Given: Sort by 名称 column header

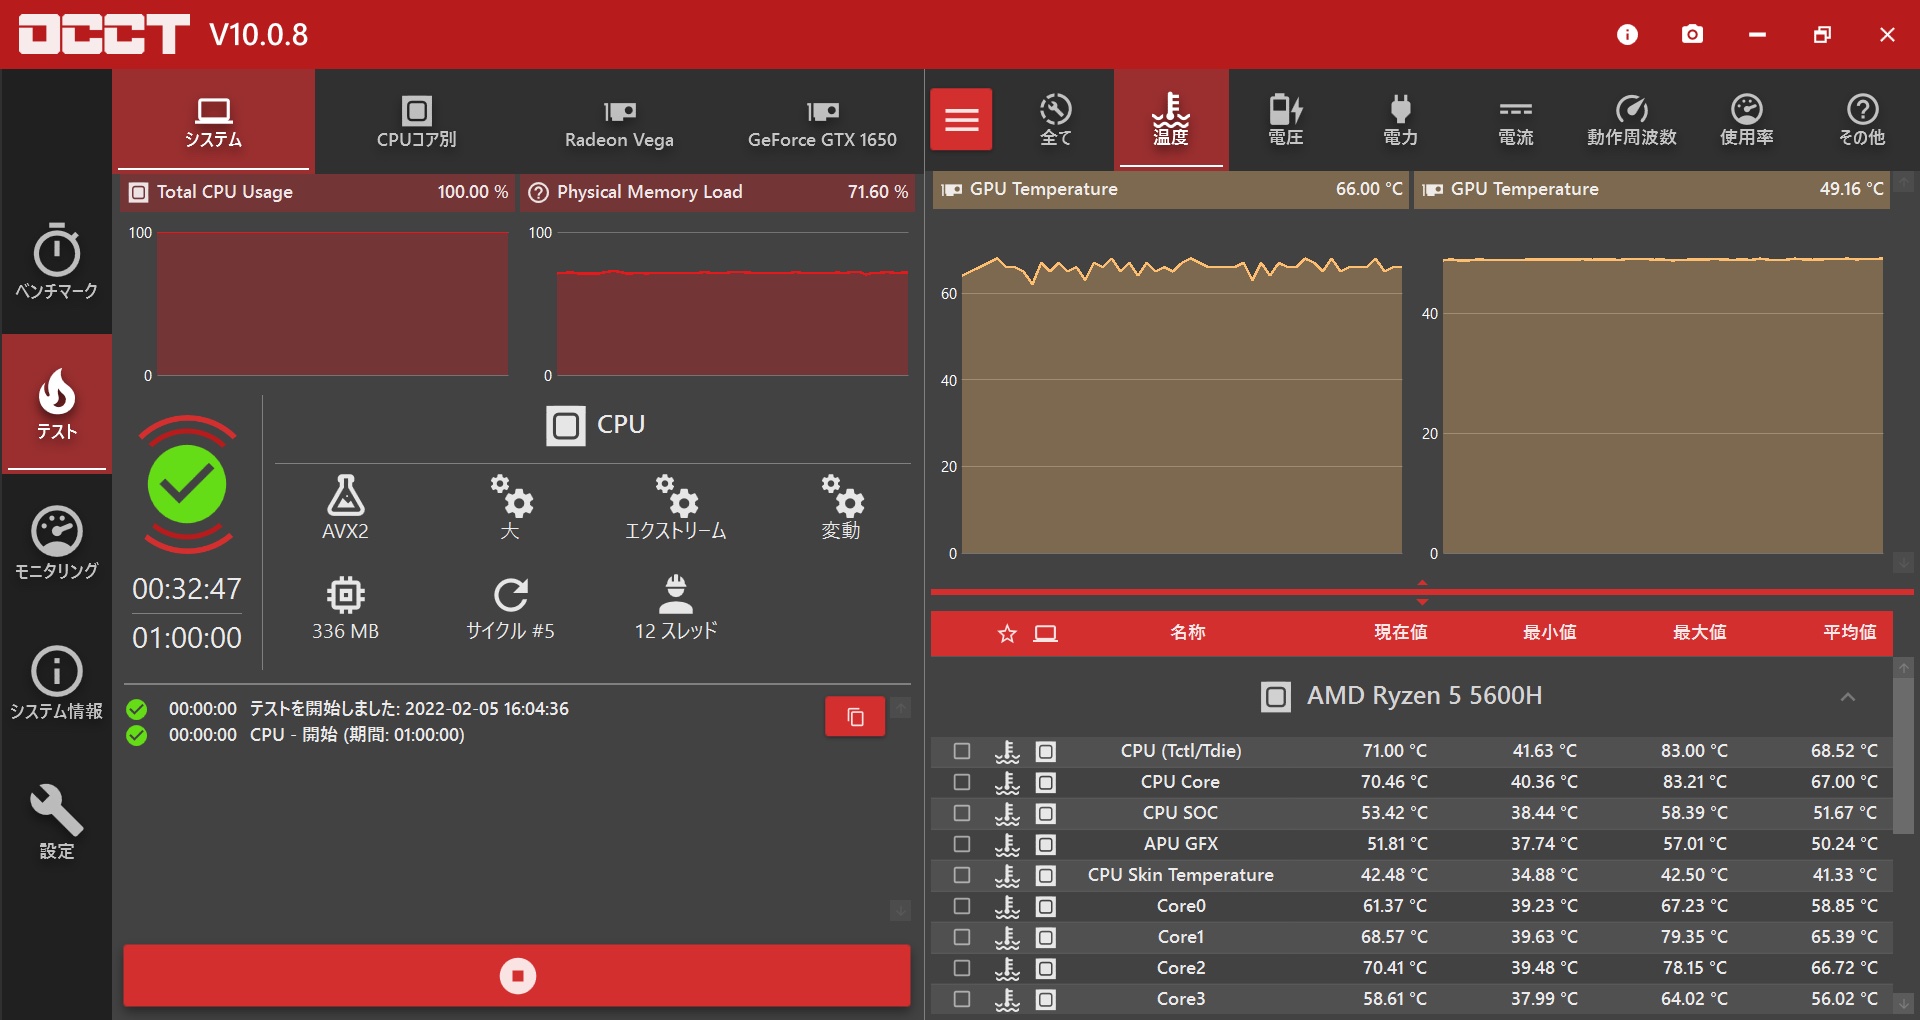Looking at the screenshot, I should point(1188,632).
